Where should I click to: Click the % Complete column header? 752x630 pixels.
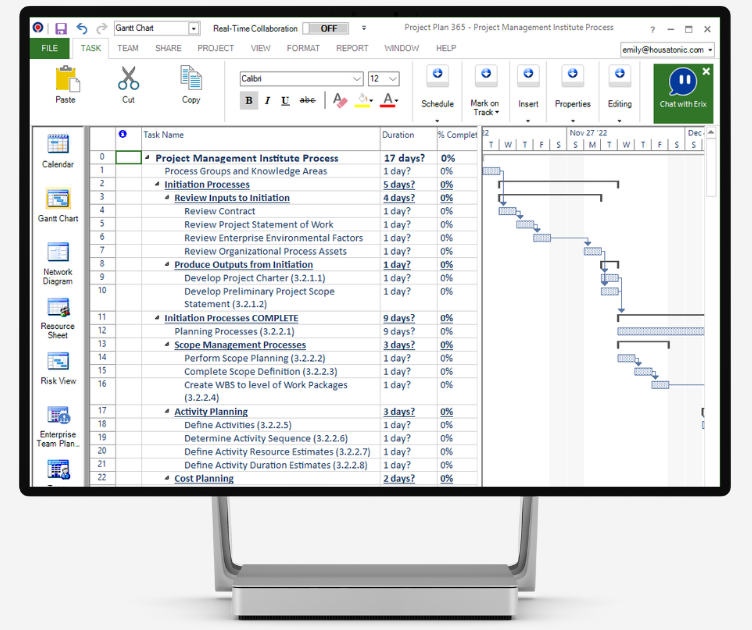tap(458, 139)
